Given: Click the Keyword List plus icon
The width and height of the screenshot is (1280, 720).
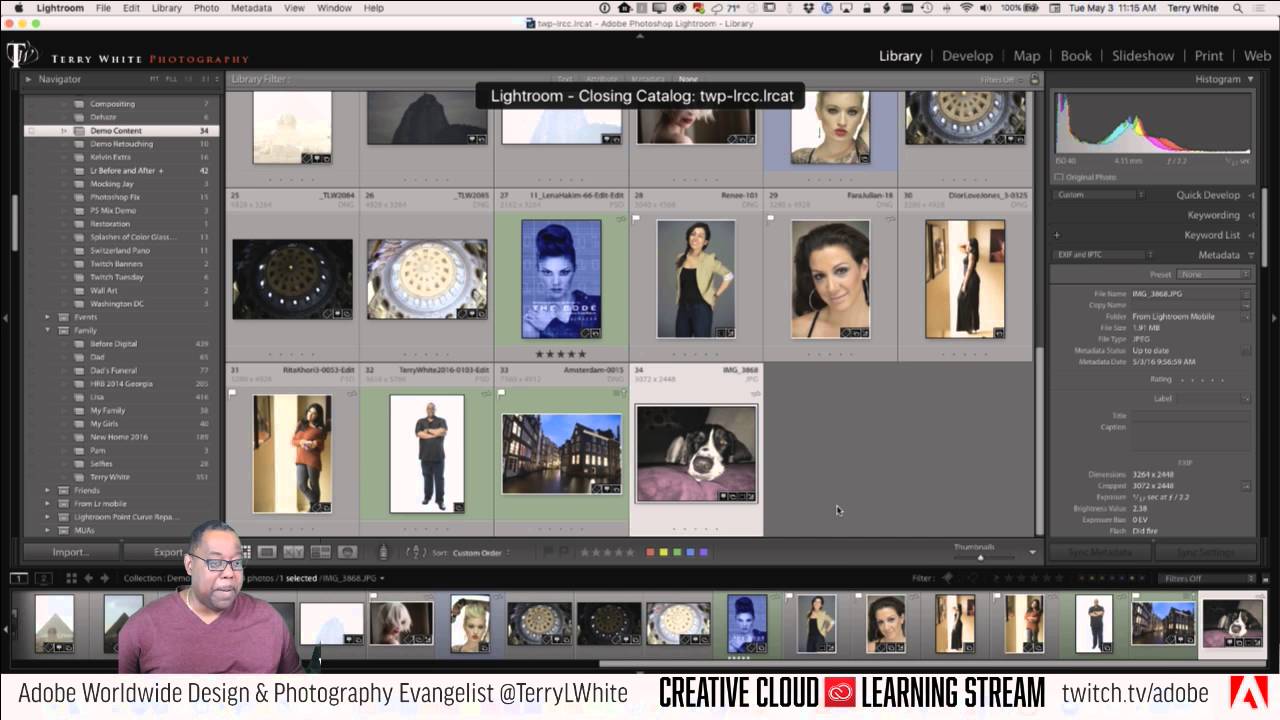Looking at the screenshot, I should (x=1057, y=235).
